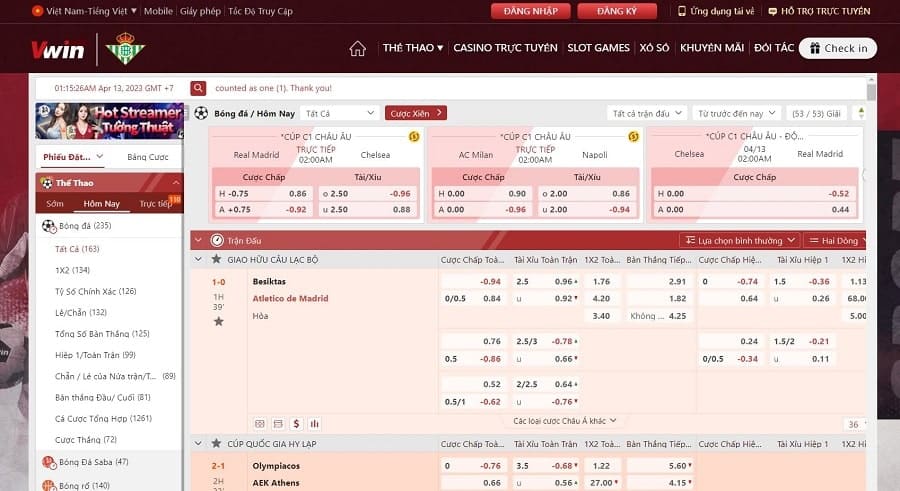Click the (53 / 53) Giải league selector

pyautogui.click(x=816, y=113)
